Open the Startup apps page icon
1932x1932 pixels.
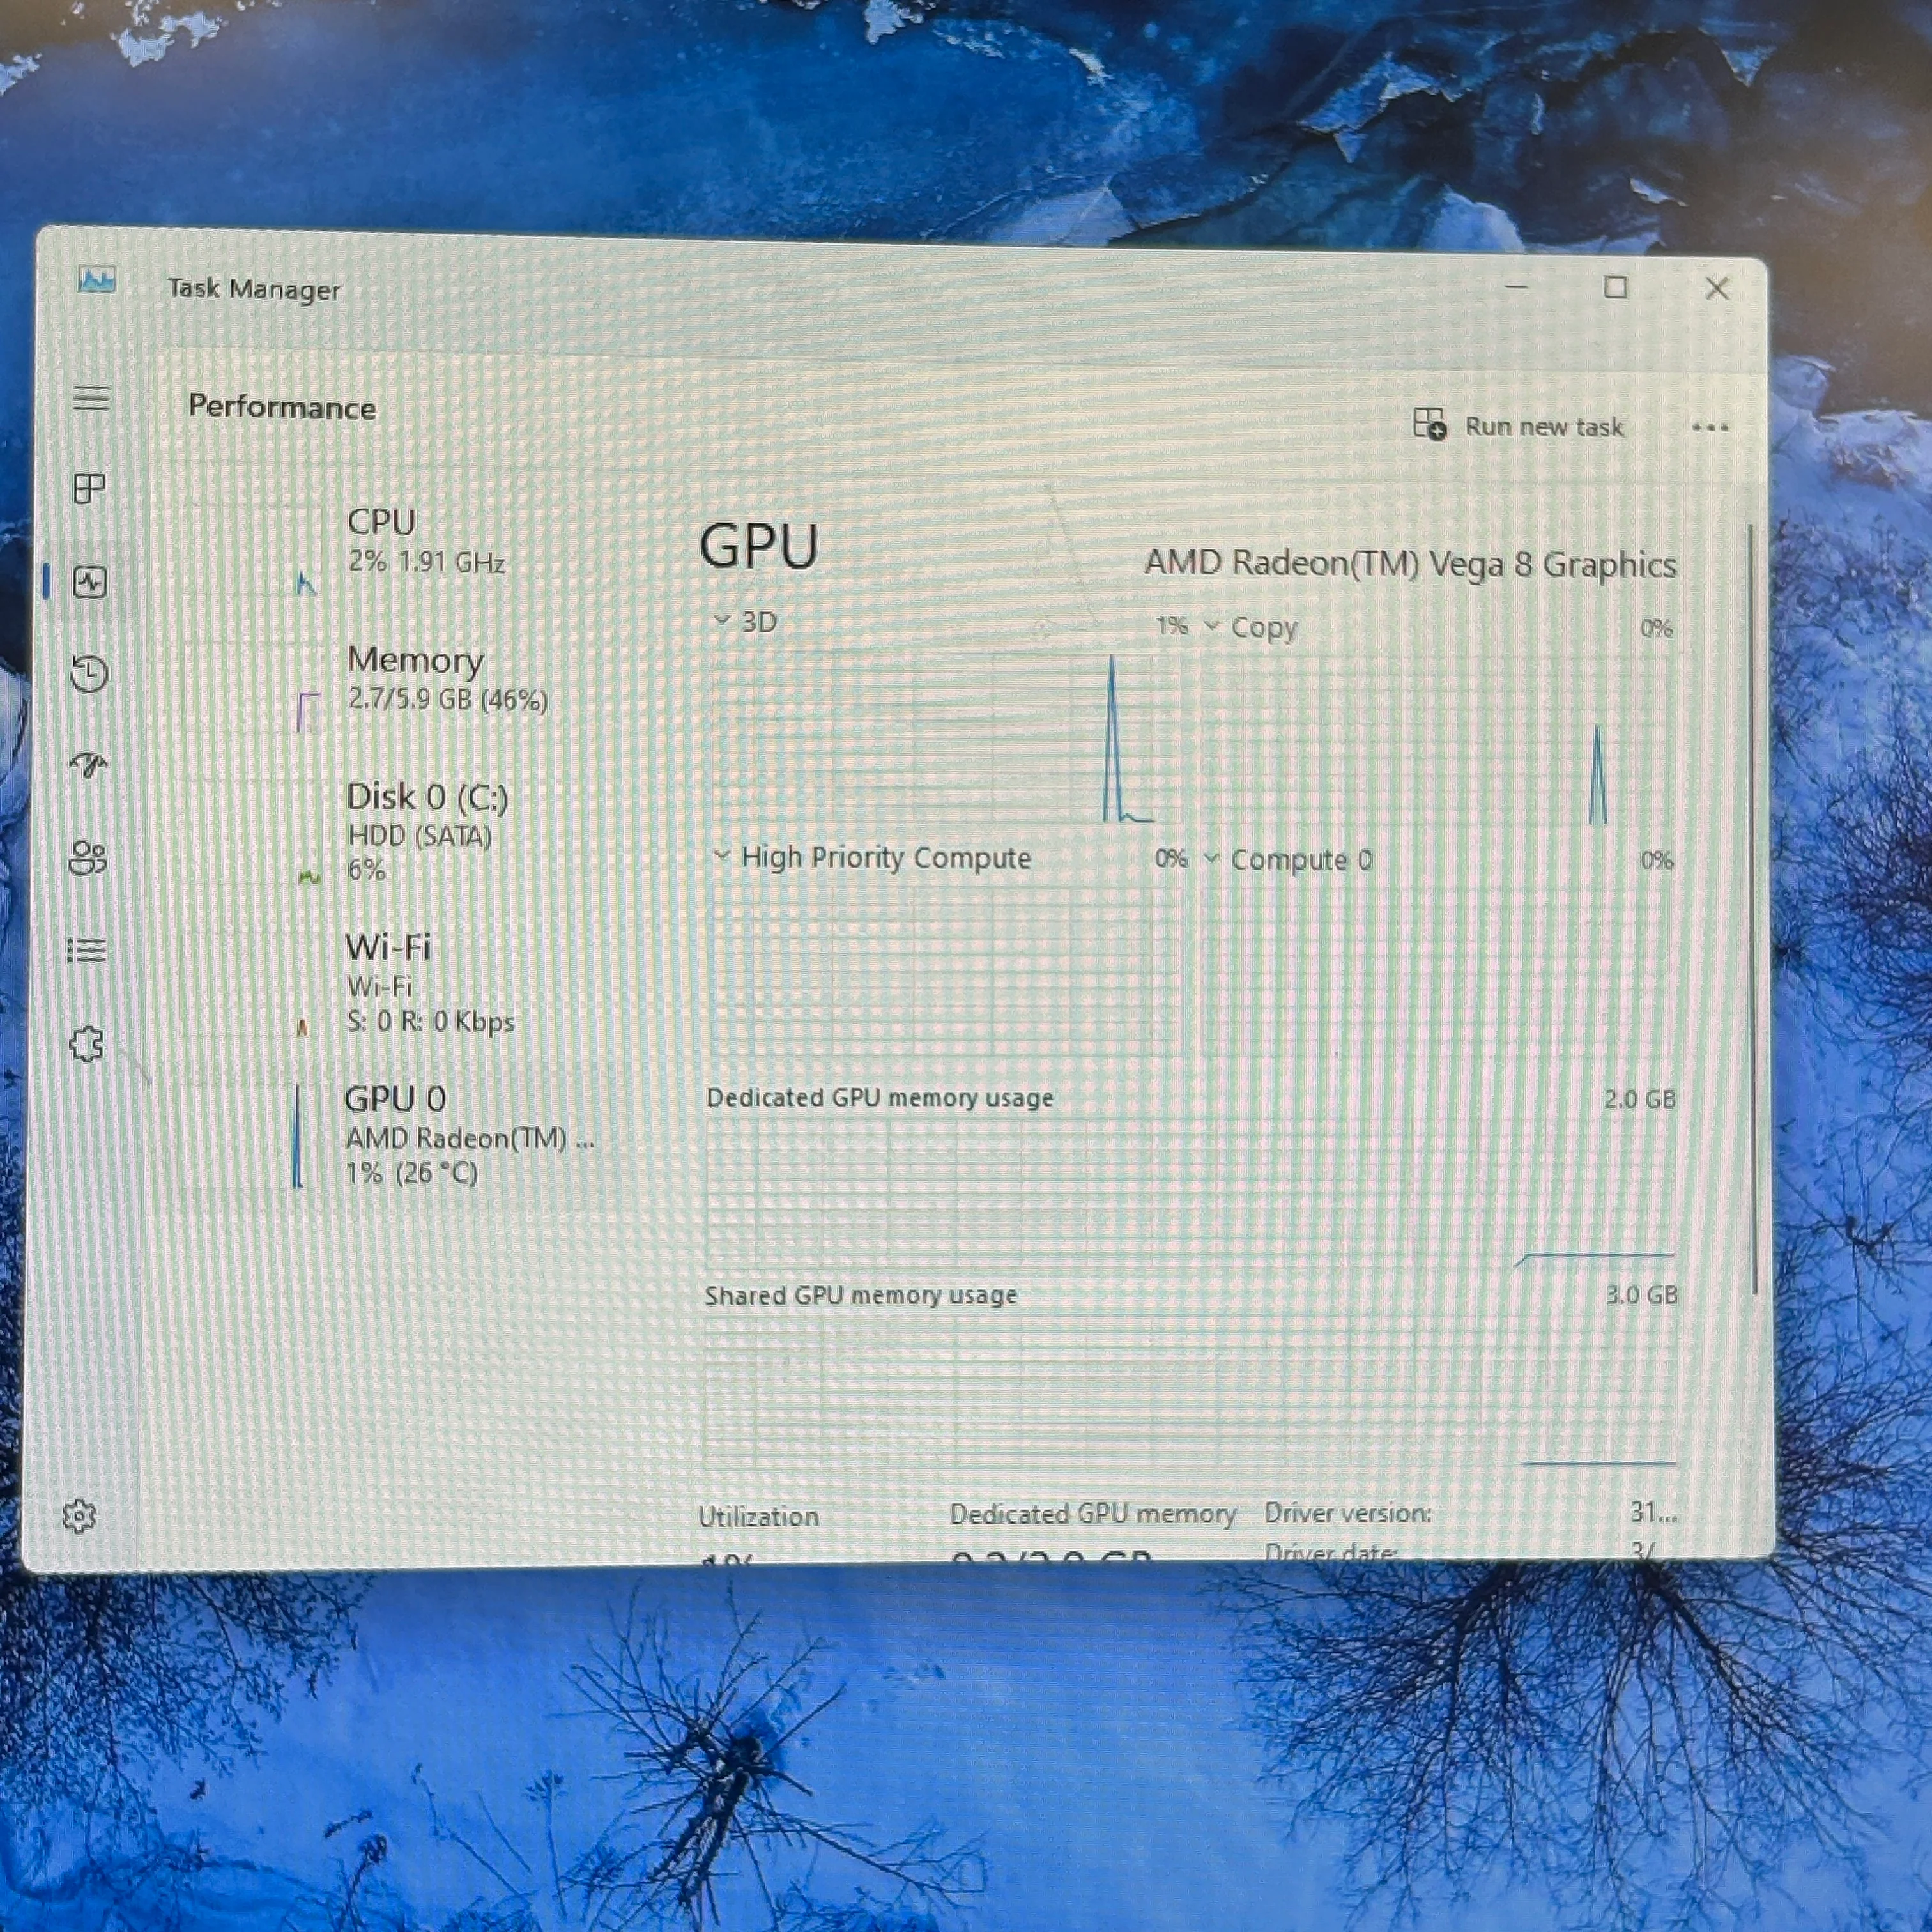[x=88, y=765]
